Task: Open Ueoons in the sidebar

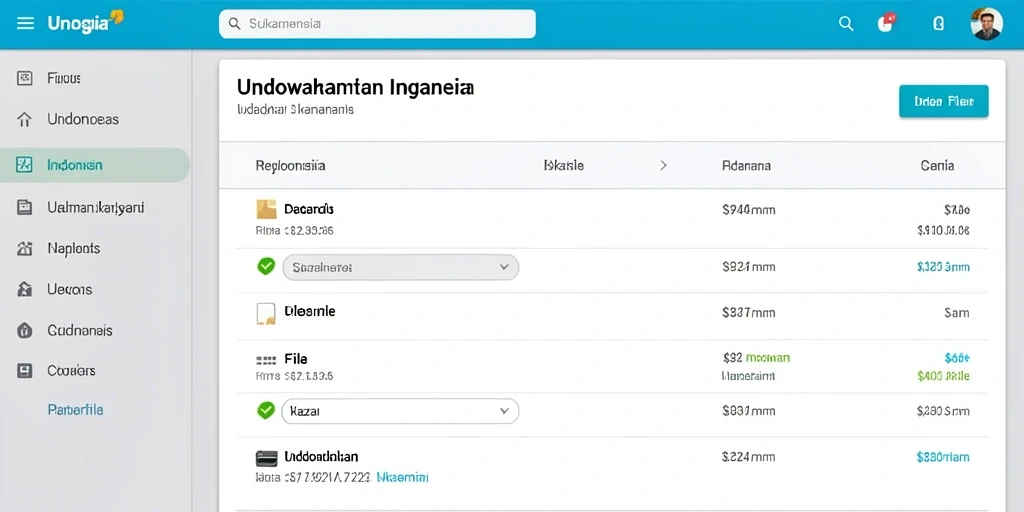Action: coord(69,289)
